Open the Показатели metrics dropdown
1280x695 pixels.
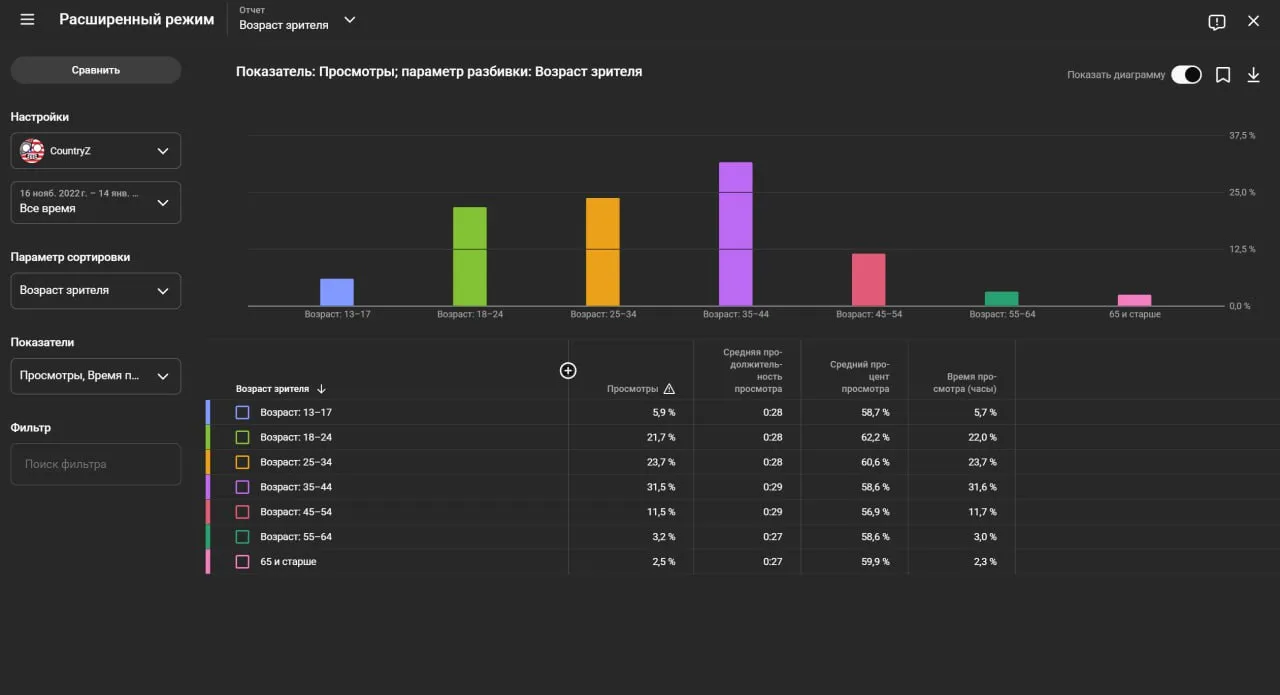click(96, 376)
